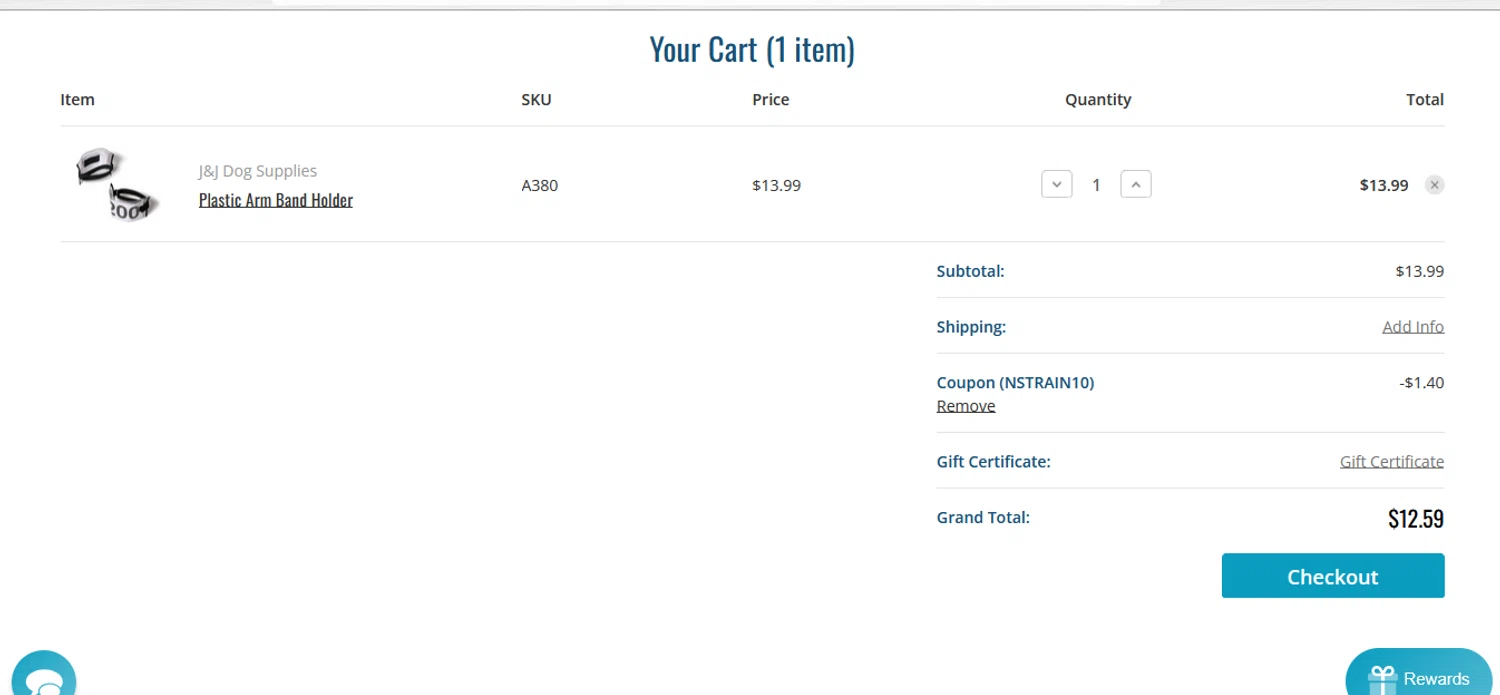Click the Gift Certificate: label
Screen dimensions: 1500x695
pyautogui.click(x=994, y=462)
